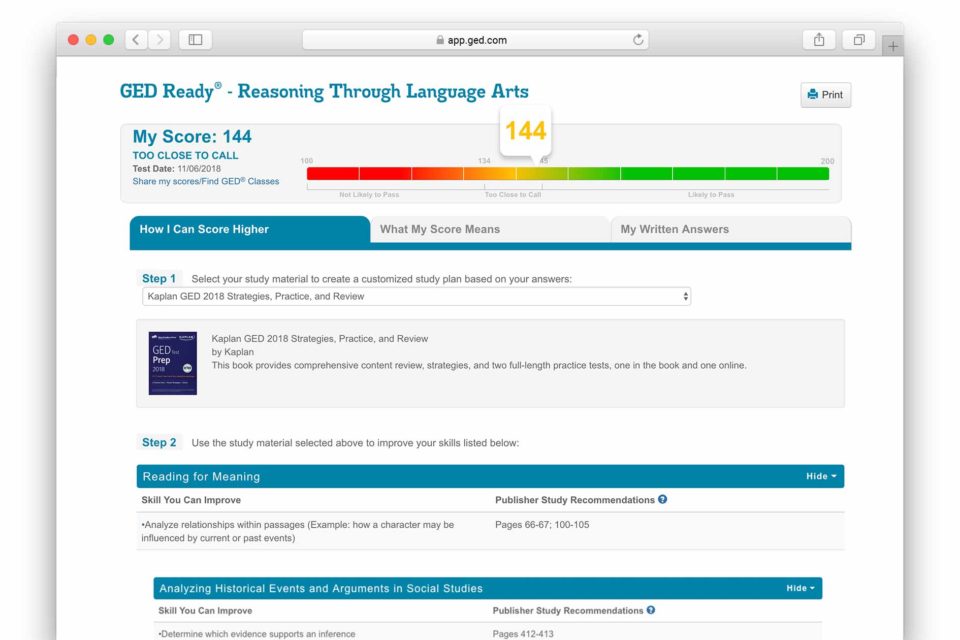960x640 pixels.
Task: Click the Share icon in the browser toolbar
Action: click(818, 38)
